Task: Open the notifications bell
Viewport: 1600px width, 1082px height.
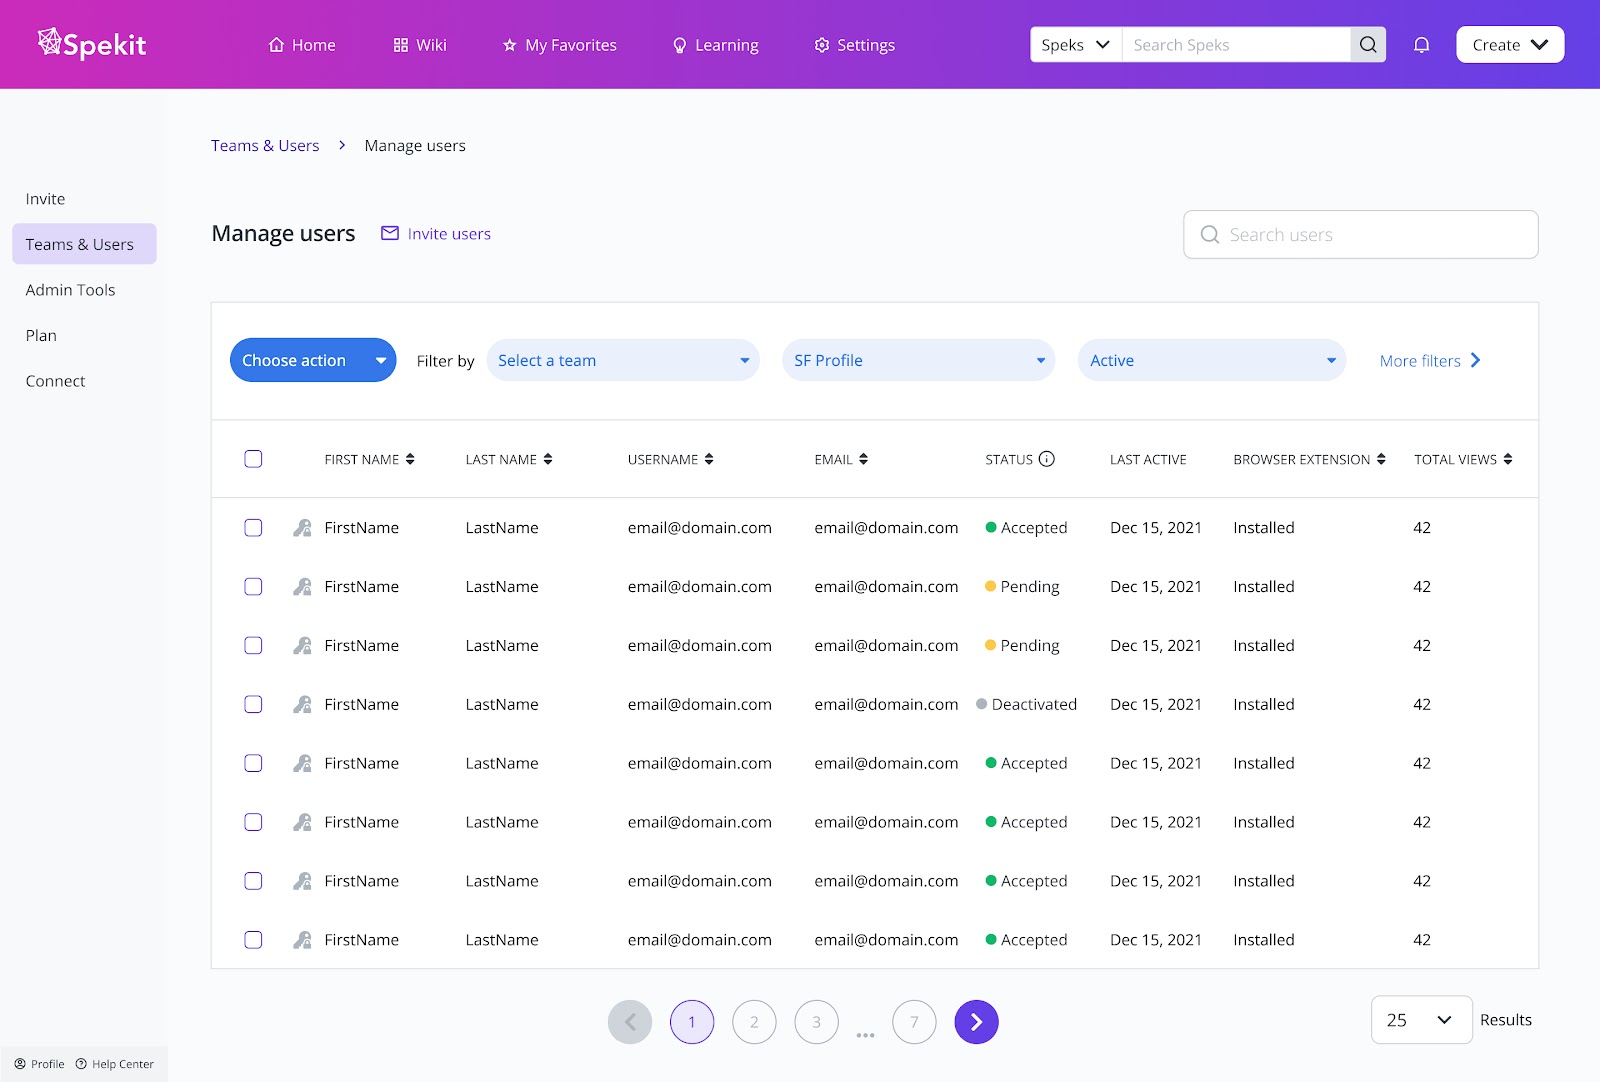Action: coord(1421,45)
